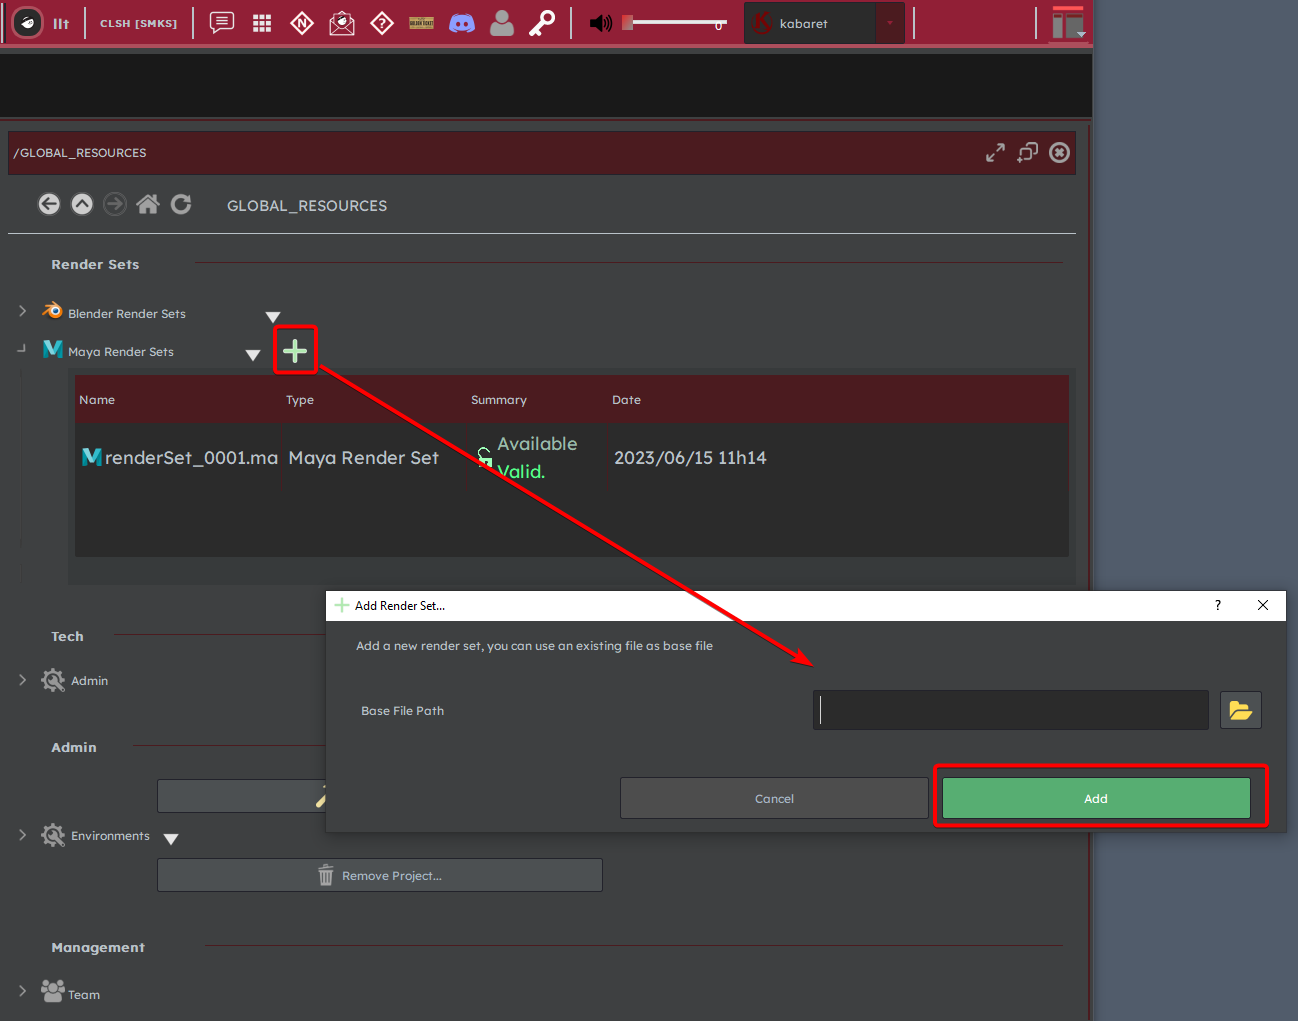1298x1021 pixels.
Task: Click the Environments gears icon
Action: pyautogui.click(x=53, y=835)
